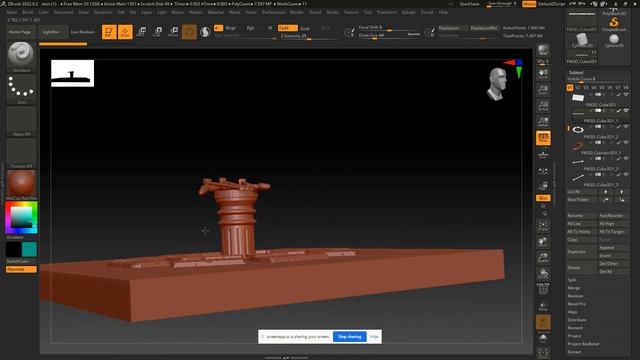Pick a color in the color picker
Viewport: 640px width, 360px height.
pos(21,217)
